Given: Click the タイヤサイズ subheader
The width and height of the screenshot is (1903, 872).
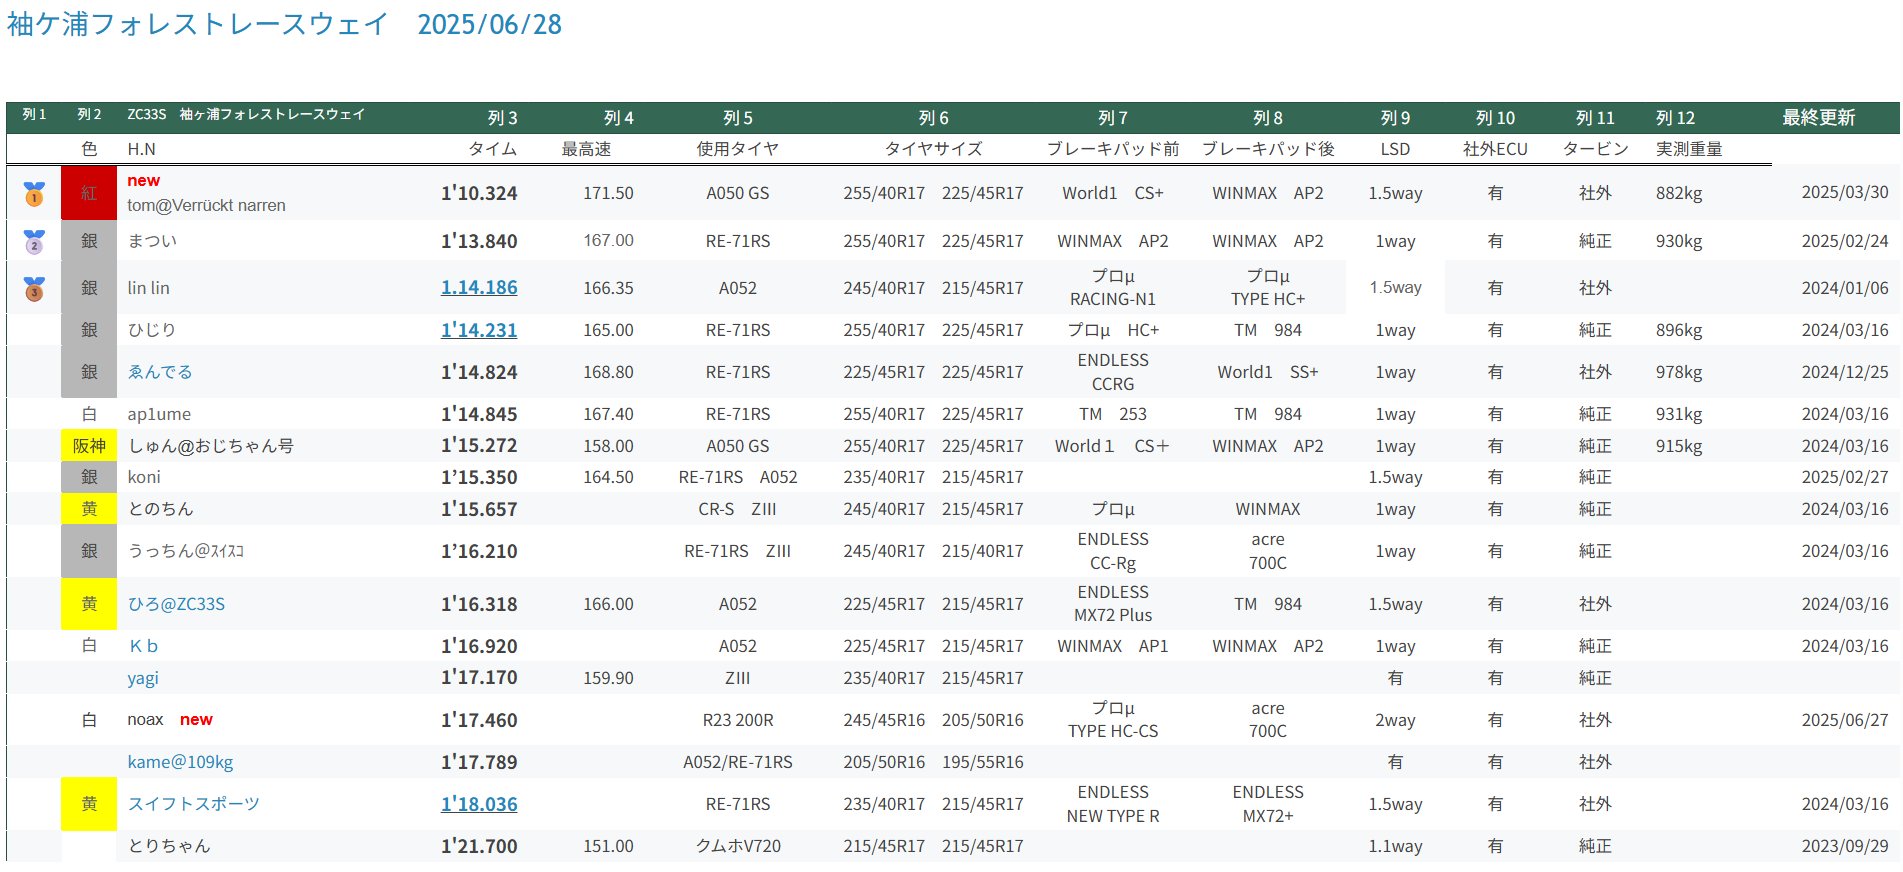Looking at the screenshot, I should click(x=933, y=149).
